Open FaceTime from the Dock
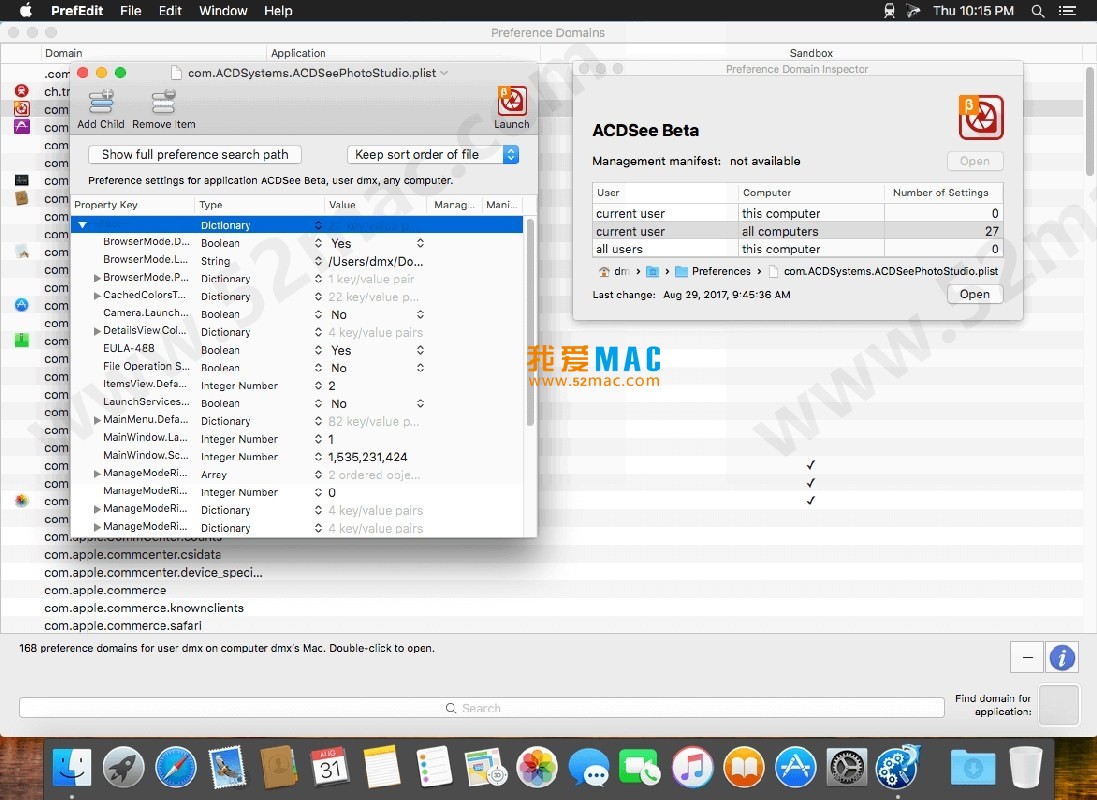 point(640,767)
